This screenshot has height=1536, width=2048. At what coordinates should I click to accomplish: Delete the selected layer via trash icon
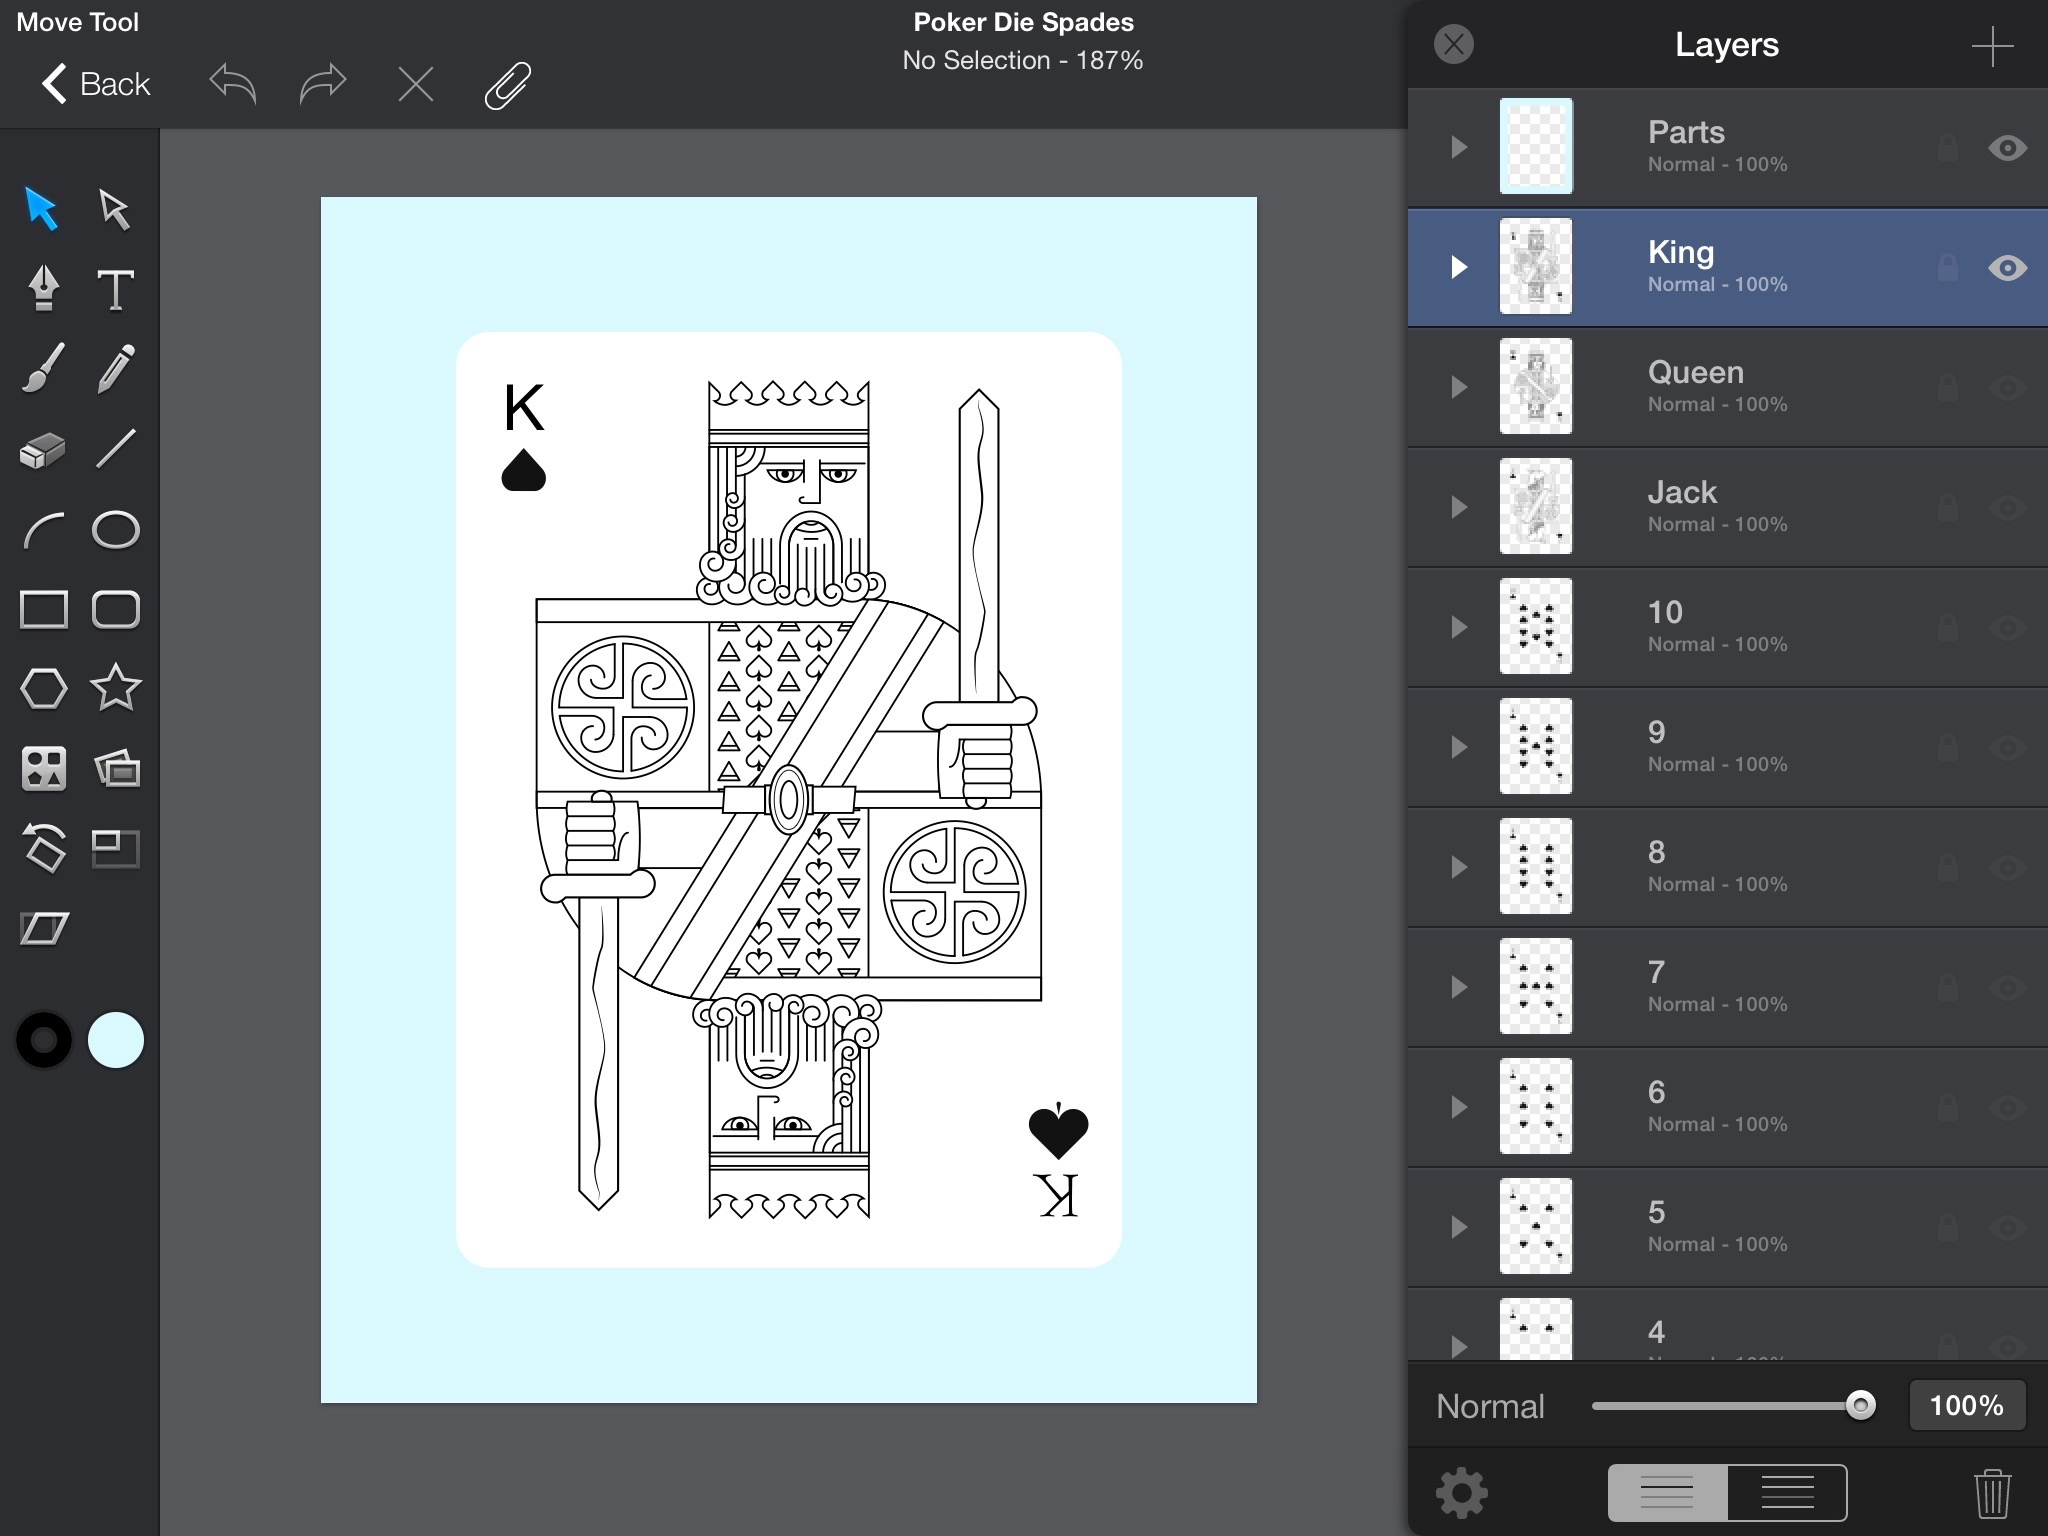(x=1992, y=1492)
